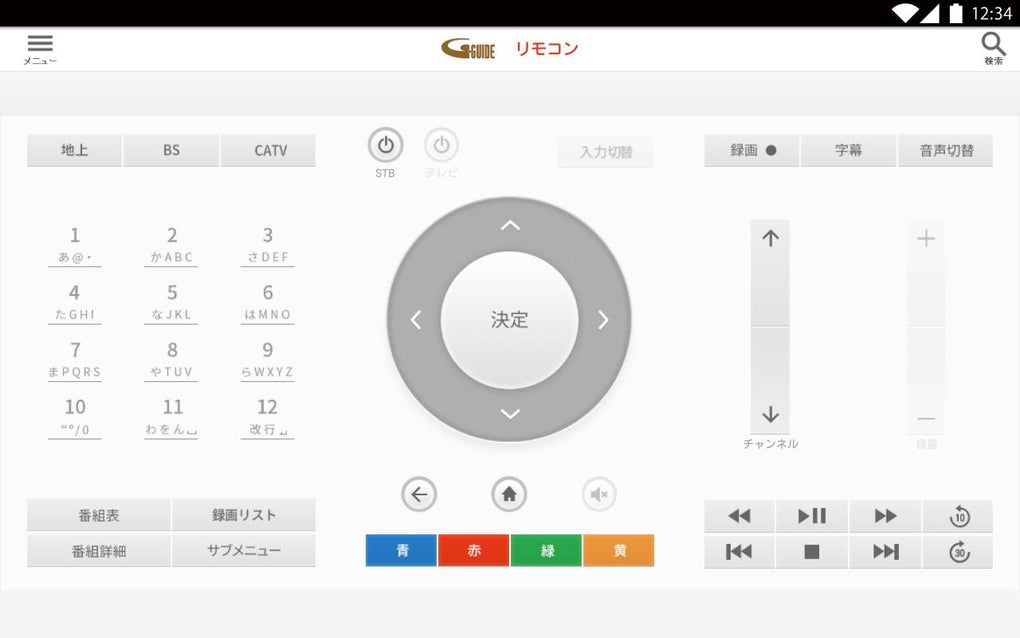Screen dimensions: 1020x638
Task: Start recording with the 録画 button
Action: [750, 150]
